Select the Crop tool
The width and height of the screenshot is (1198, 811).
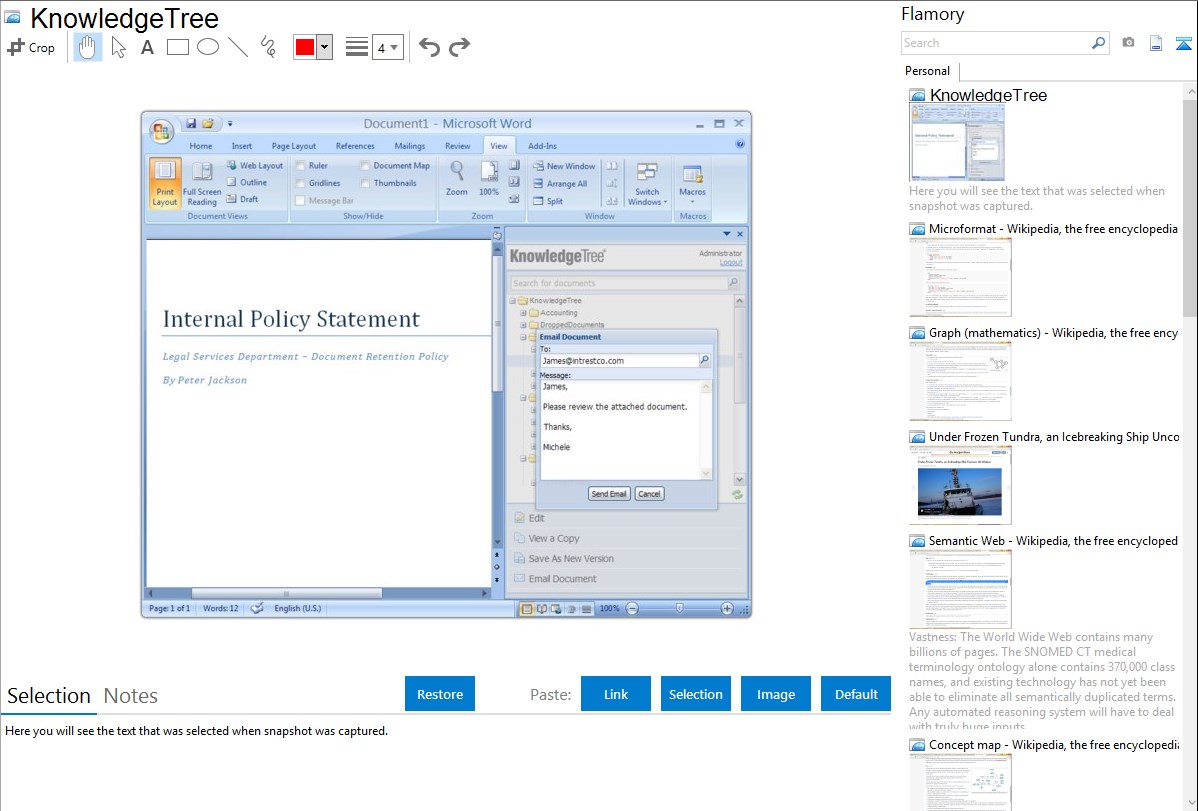coord(31,47)
